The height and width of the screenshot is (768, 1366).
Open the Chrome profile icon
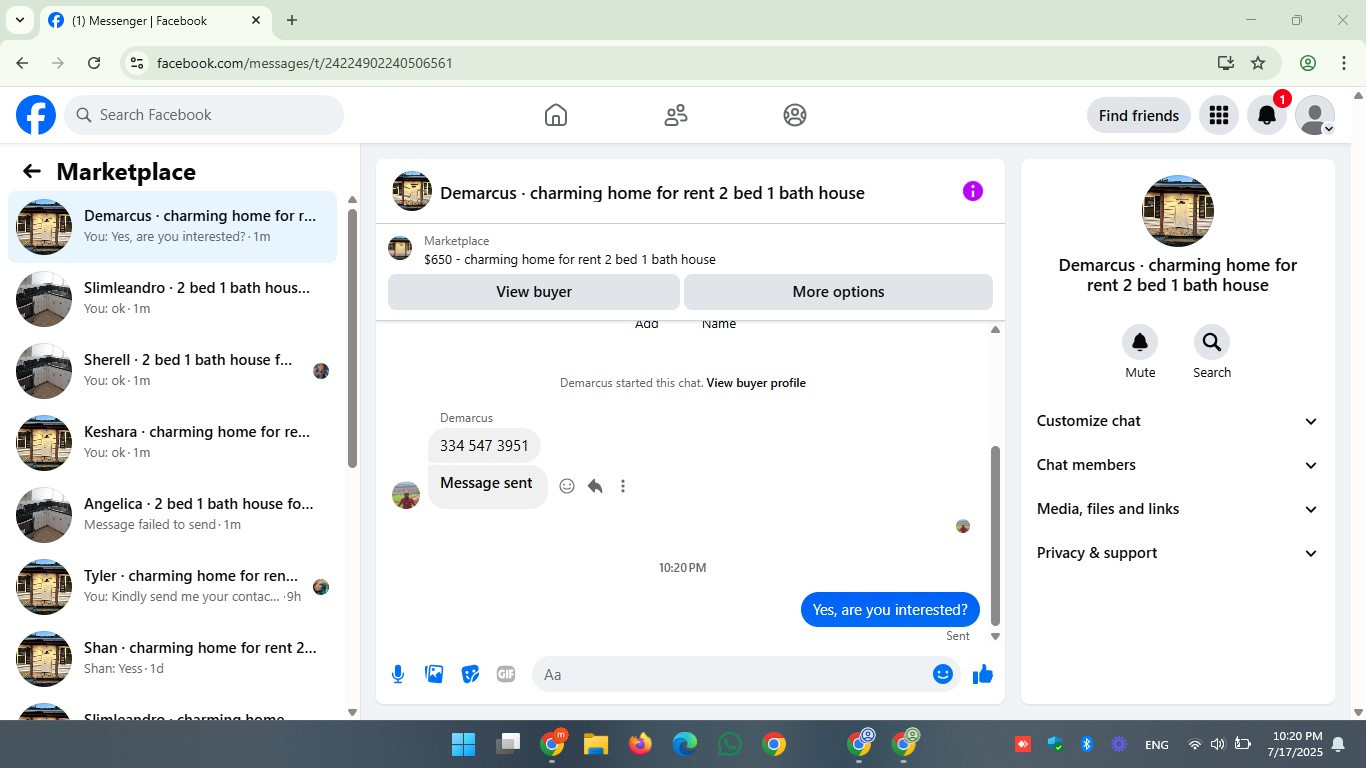(1308, 63)
